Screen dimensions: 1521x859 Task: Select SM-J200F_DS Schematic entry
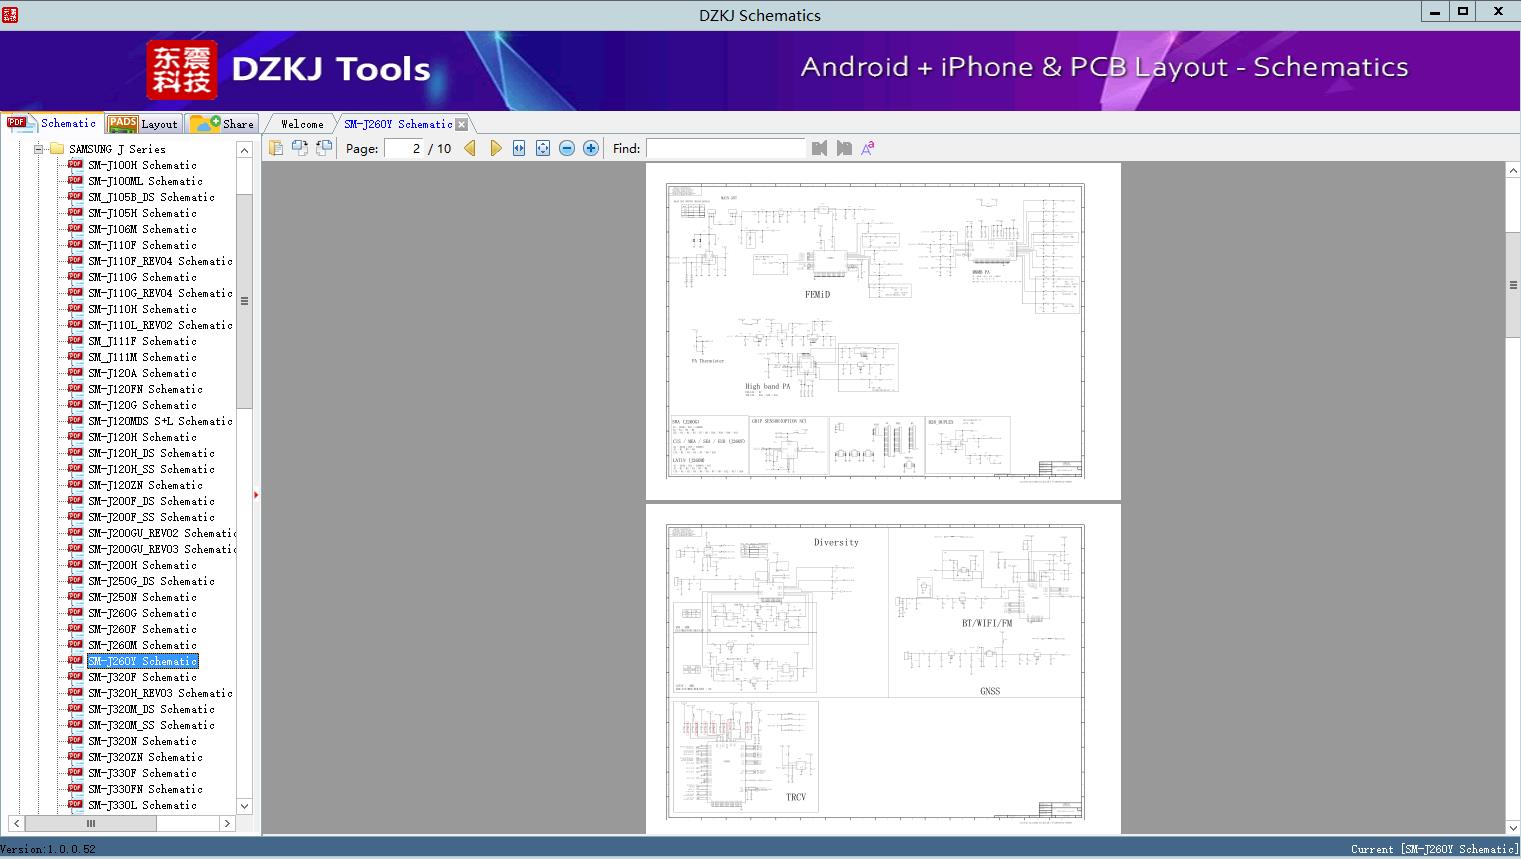[x=151, y=501]
